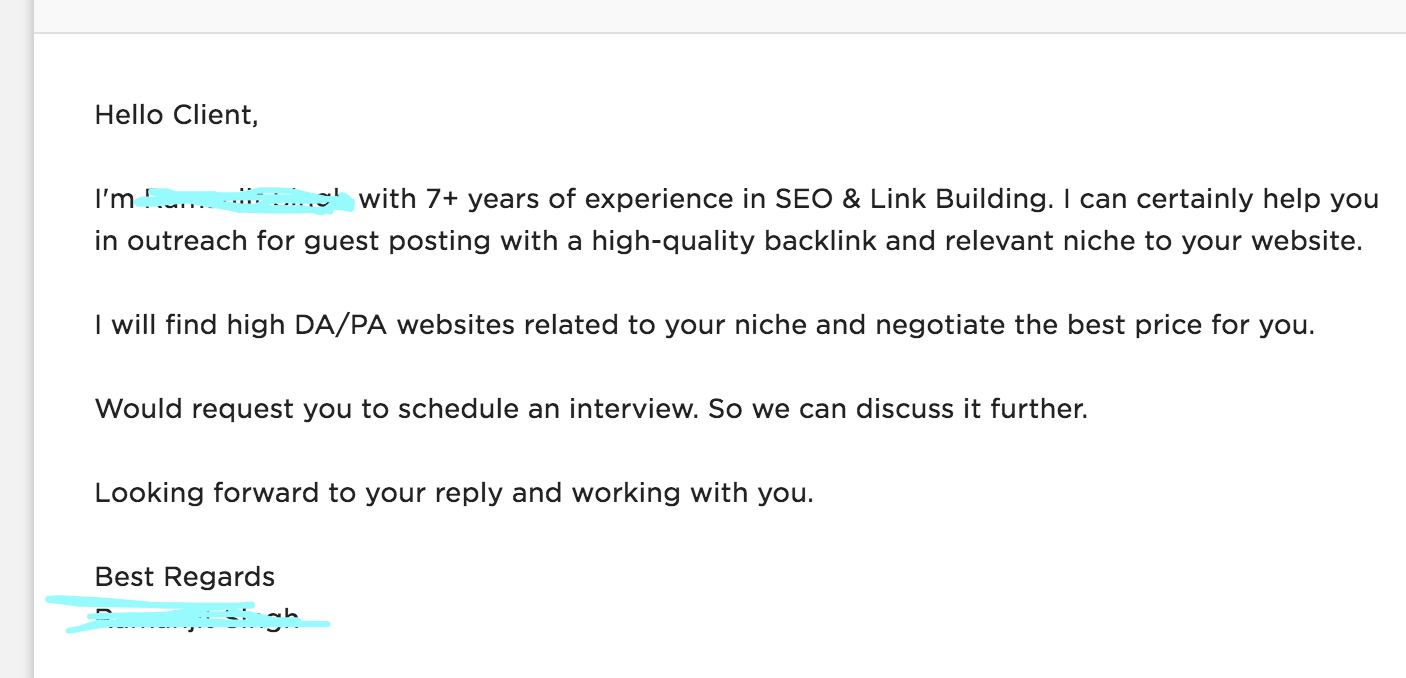
Task: Click the crossed-out signature name below Regards
Action: (197, 616)
